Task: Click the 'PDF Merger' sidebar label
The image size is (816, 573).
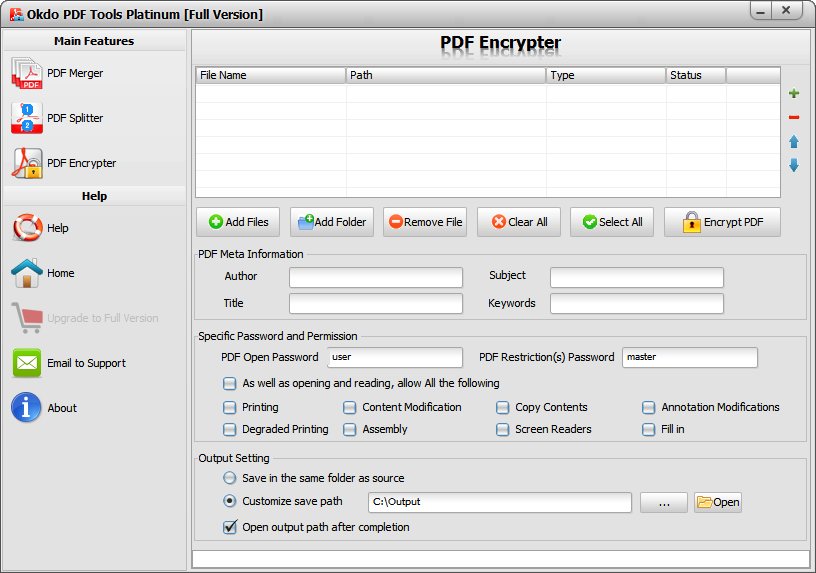Action: [75, 73]
